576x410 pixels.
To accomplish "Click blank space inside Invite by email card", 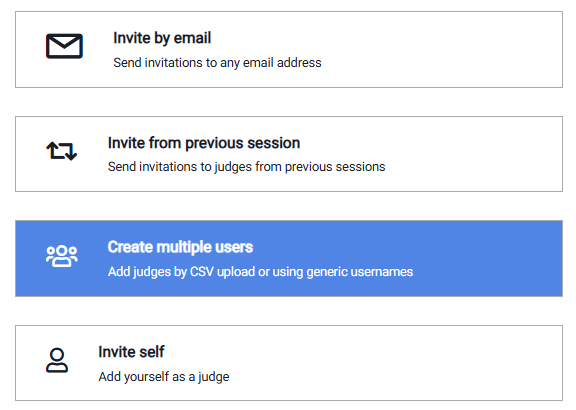I will pos(441,50).
